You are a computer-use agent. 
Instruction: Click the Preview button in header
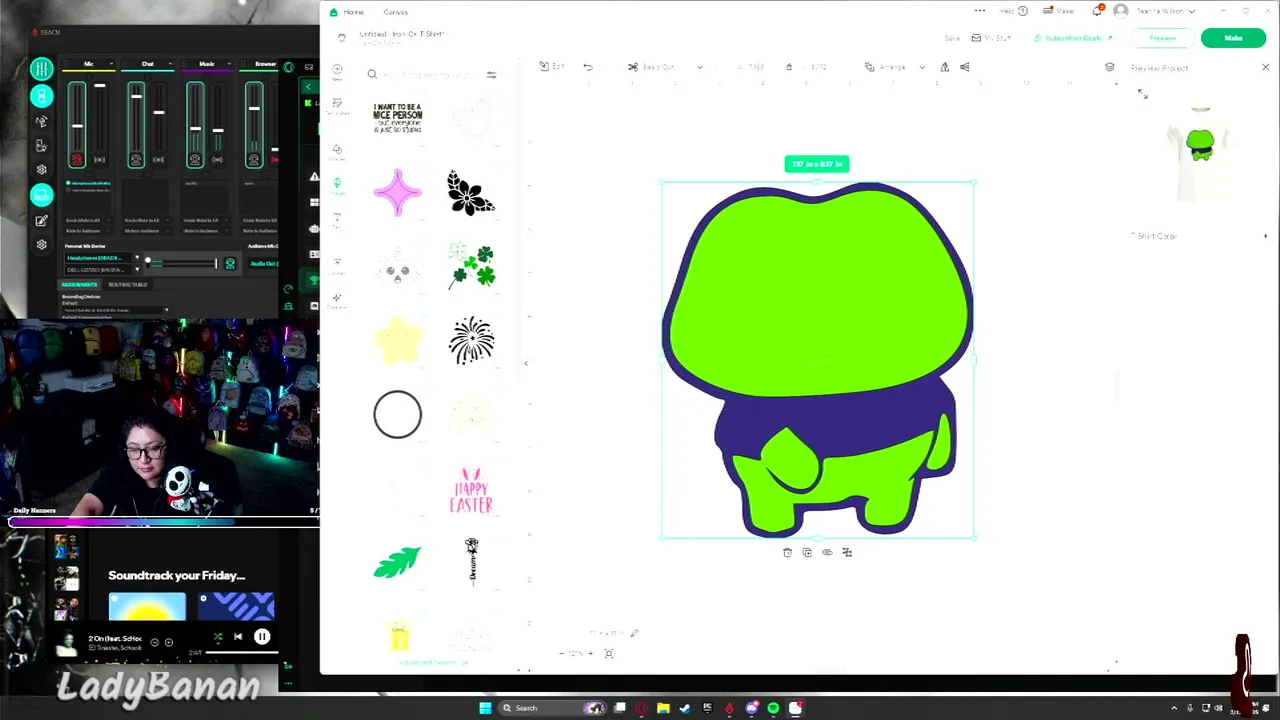[x=1162, y=38]
